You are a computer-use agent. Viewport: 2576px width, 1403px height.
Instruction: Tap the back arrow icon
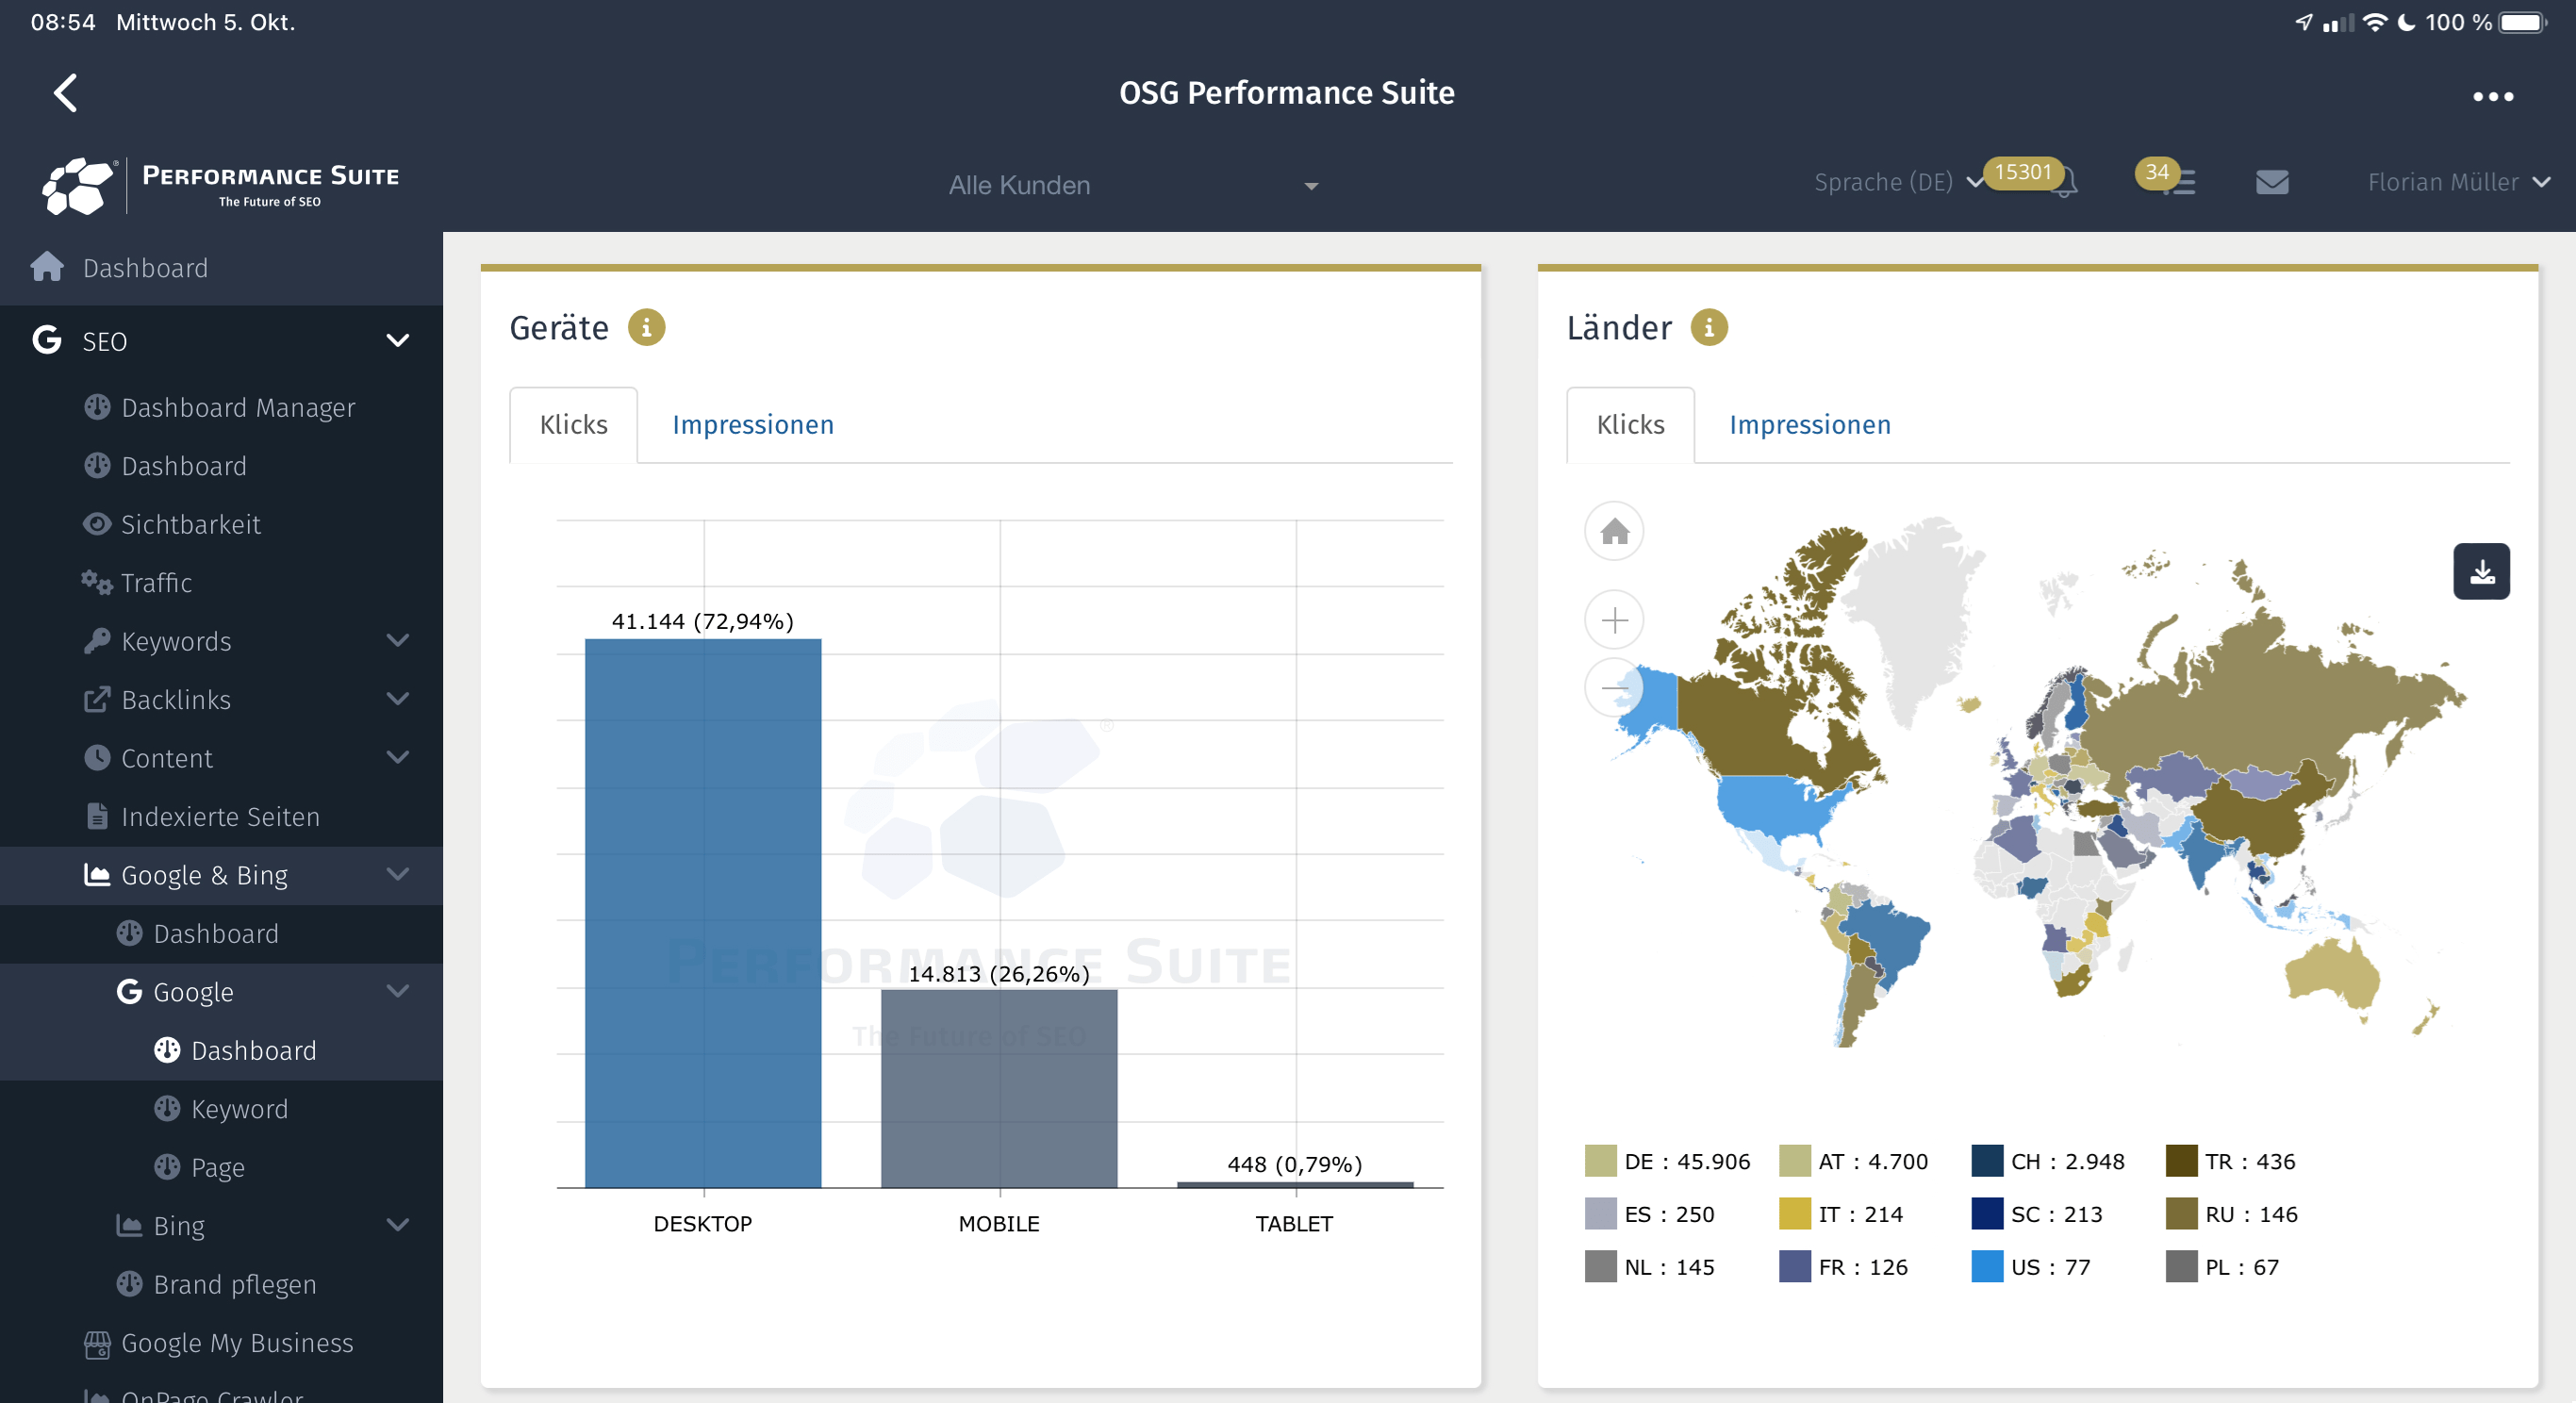coord(66,93)
